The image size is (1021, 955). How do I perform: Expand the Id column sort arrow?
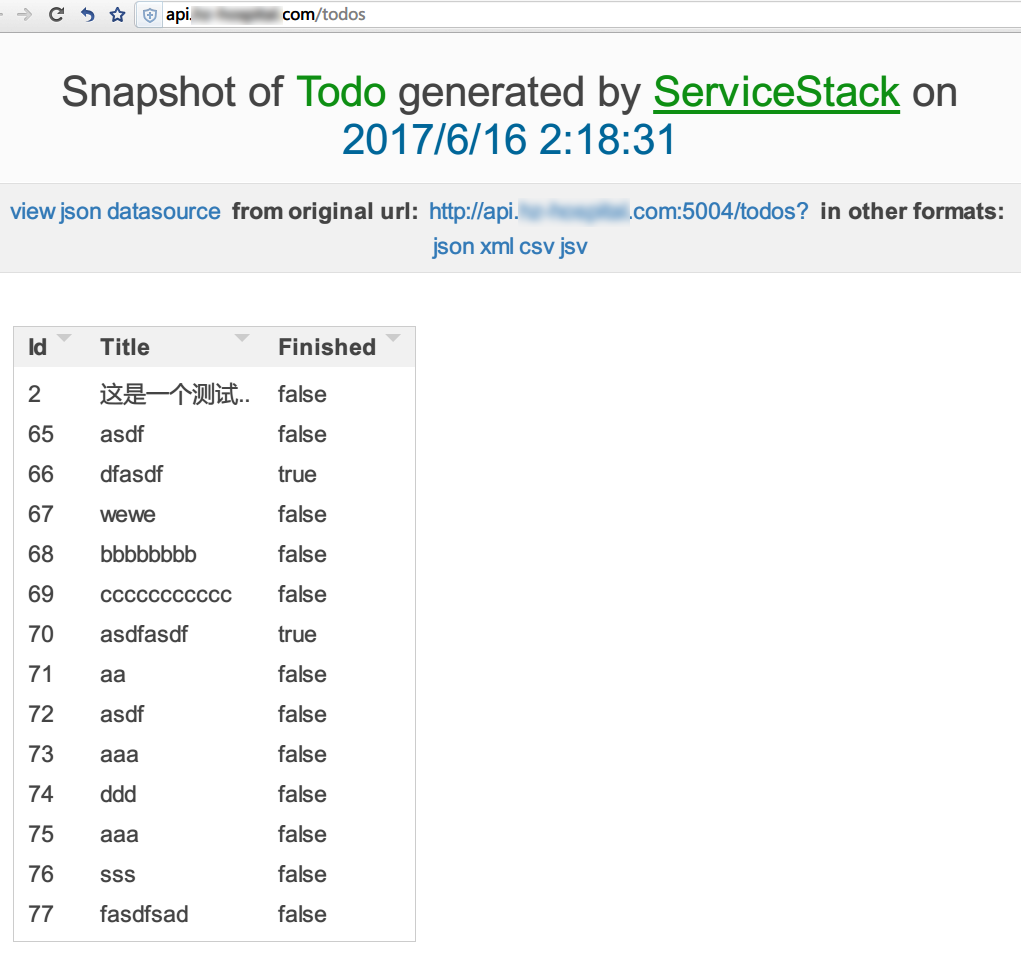click(x=64, y=337)
